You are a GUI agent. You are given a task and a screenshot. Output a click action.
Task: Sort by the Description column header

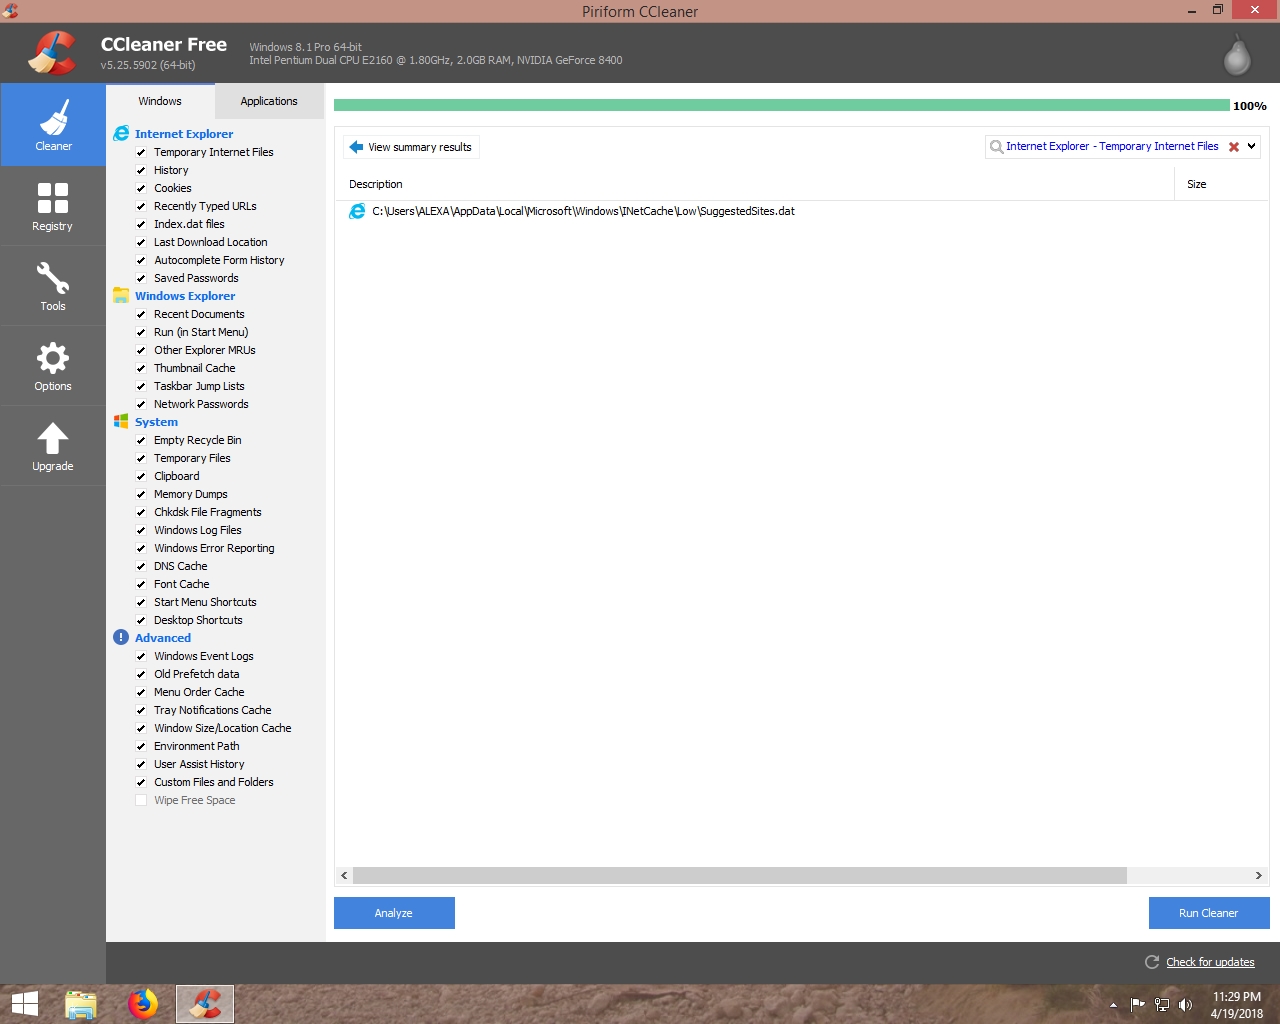754,184
